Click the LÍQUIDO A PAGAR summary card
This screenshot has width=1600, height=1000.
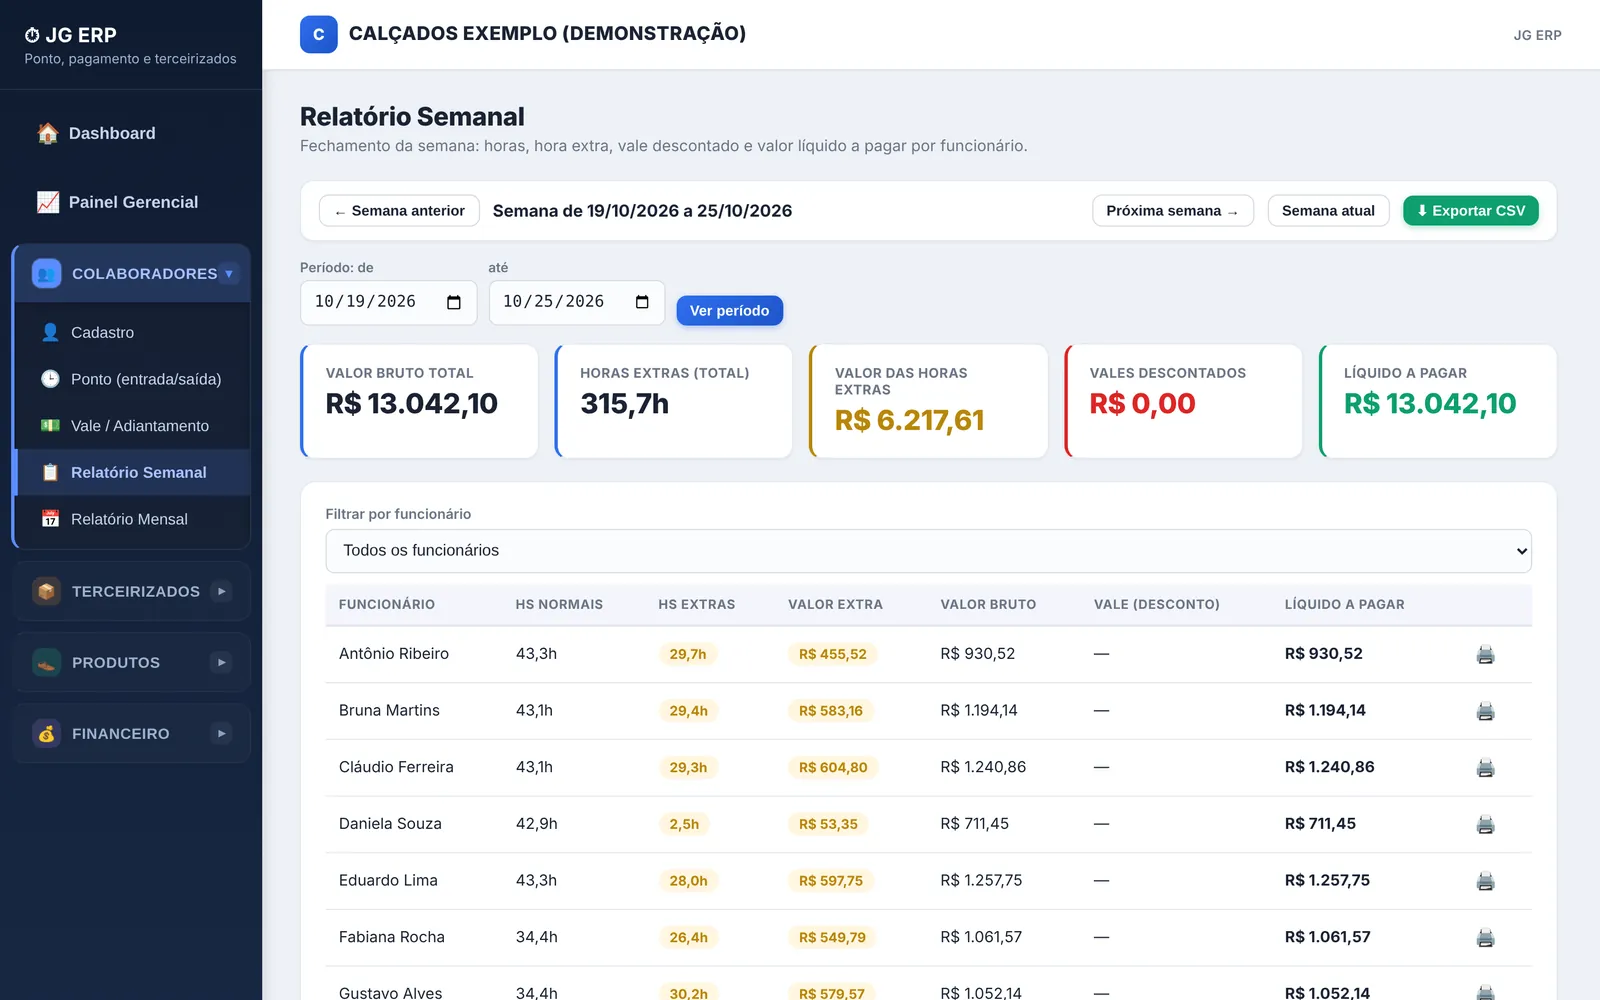tap(1438, 401)
